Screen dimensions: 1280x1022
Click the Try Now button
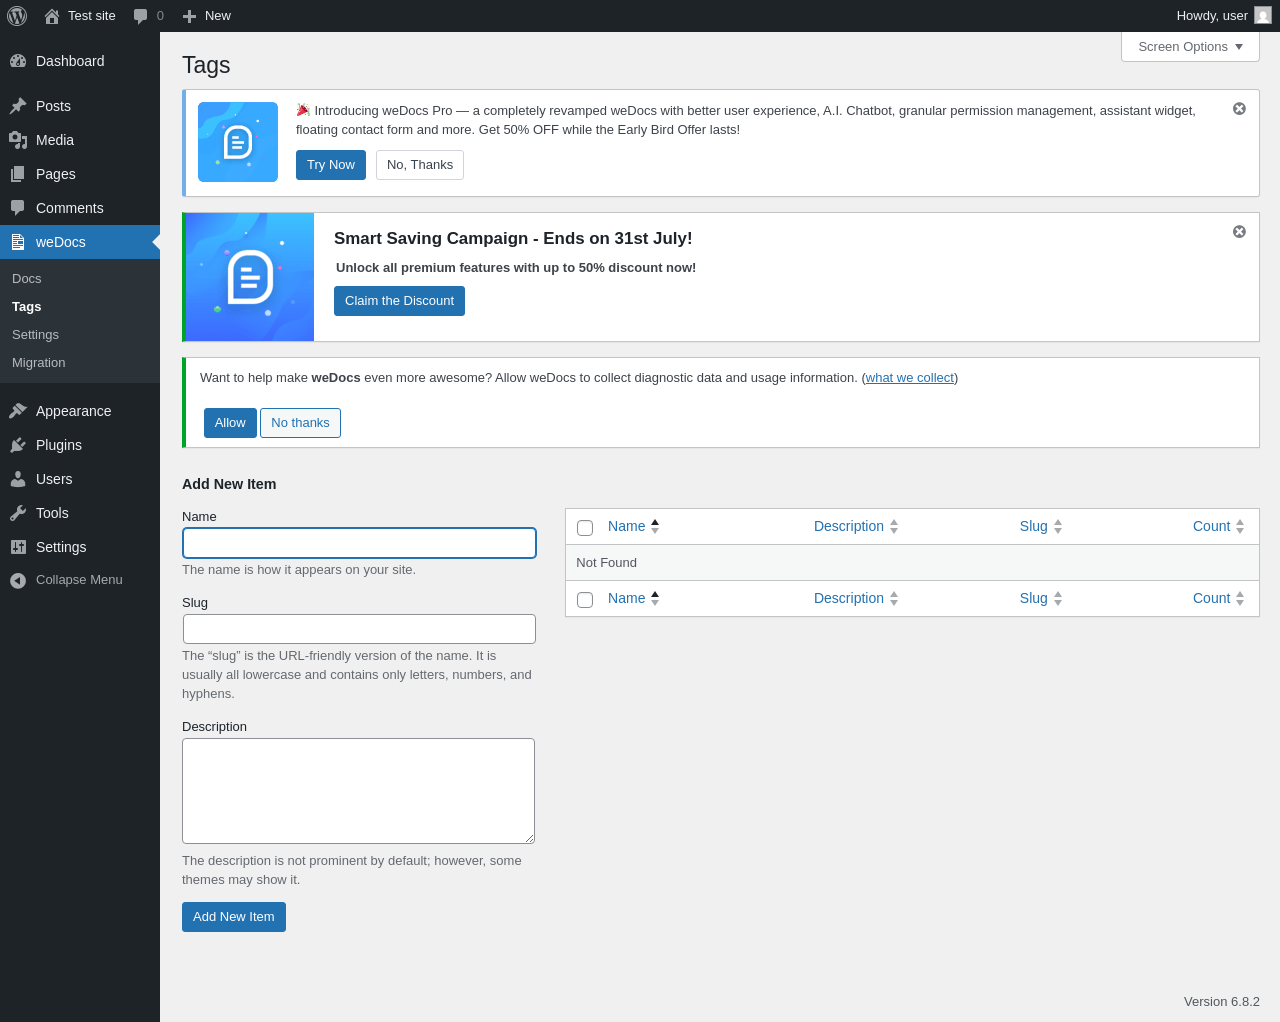(x=331, y=165)
